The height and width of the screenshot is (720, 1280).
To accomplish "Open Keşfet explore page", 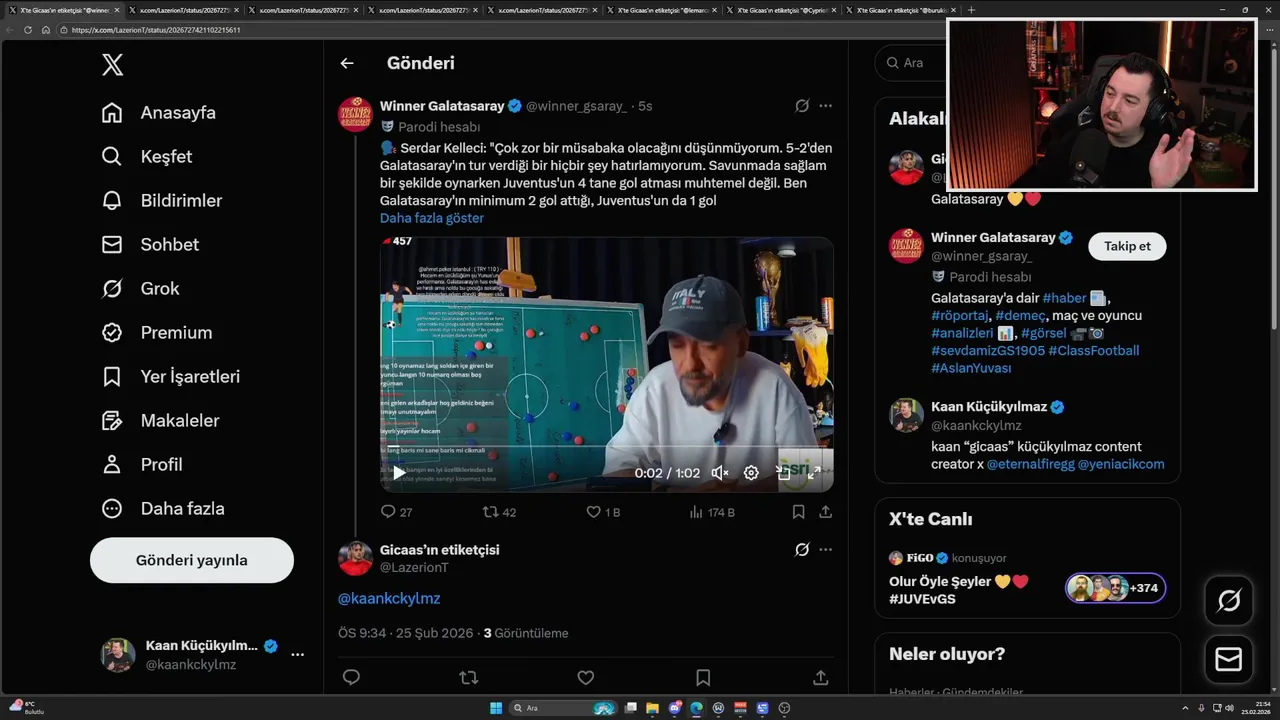I will point(147,156).
